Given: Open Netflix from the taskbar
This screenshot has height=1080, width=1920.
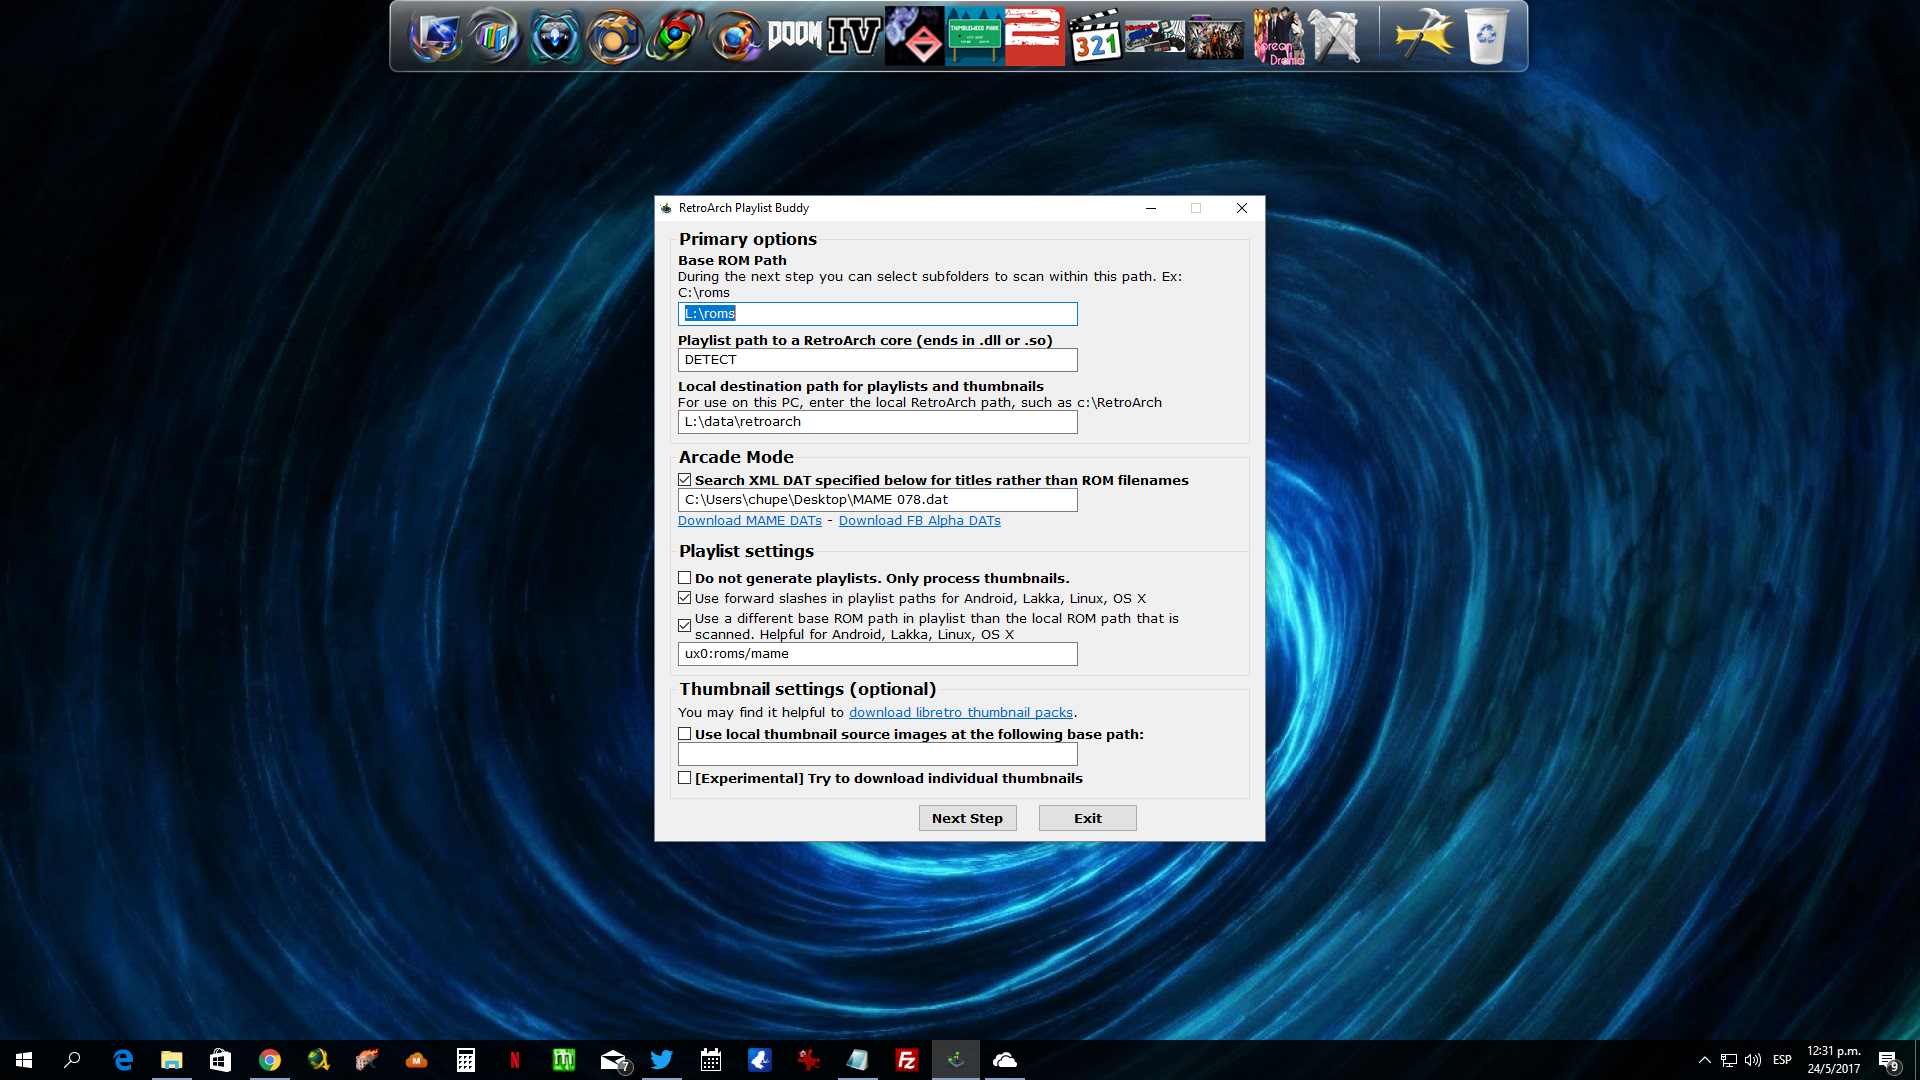Looking at the screenshot, I should [x=515, y=1060].
